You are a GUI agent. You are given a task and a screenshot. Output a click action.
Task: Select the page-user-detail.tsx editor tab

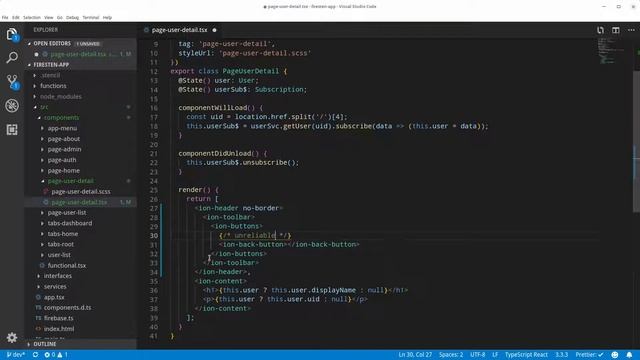179,30
